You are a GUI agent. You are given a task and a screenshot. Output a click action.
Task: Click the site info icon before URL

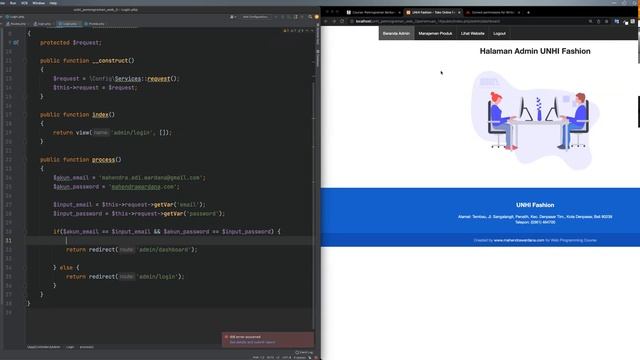[351, 21]
